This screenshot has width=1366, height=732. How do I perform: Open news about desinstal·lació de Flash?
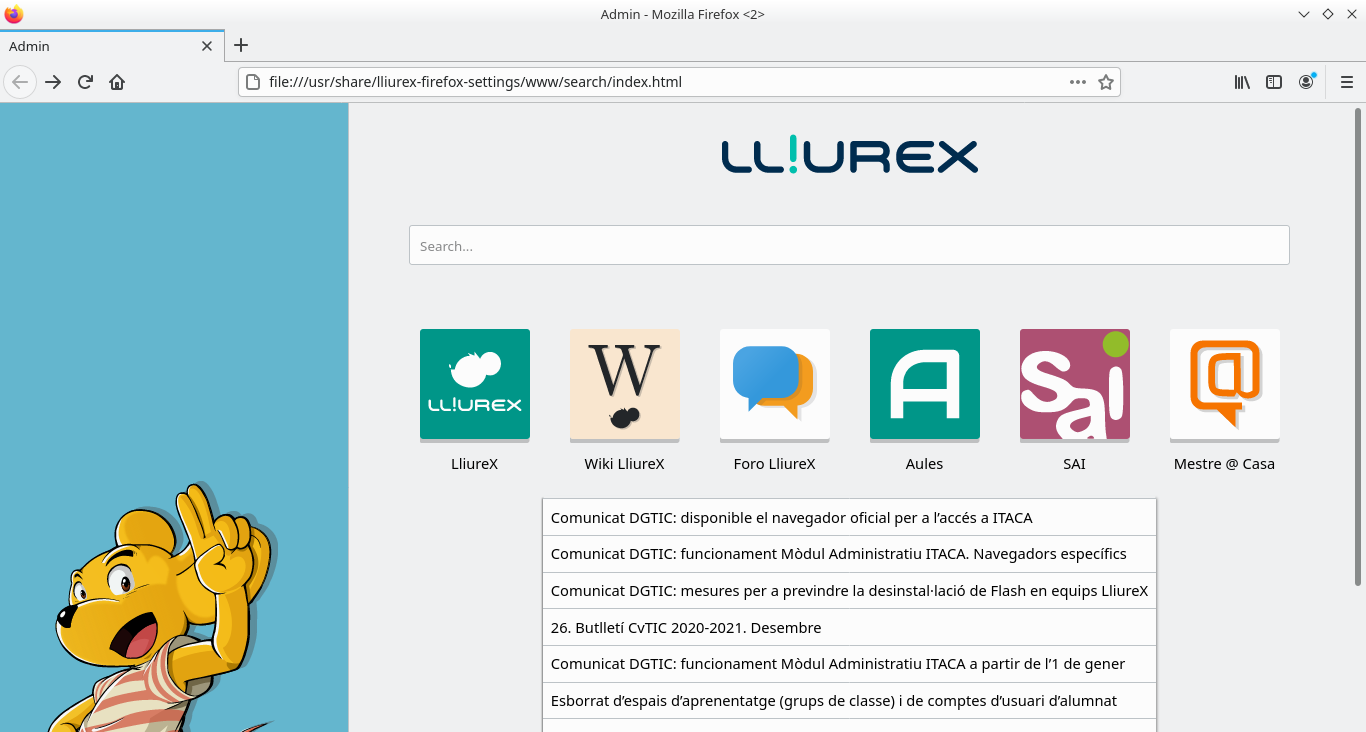pyautogui.click(x=849, y=591)
